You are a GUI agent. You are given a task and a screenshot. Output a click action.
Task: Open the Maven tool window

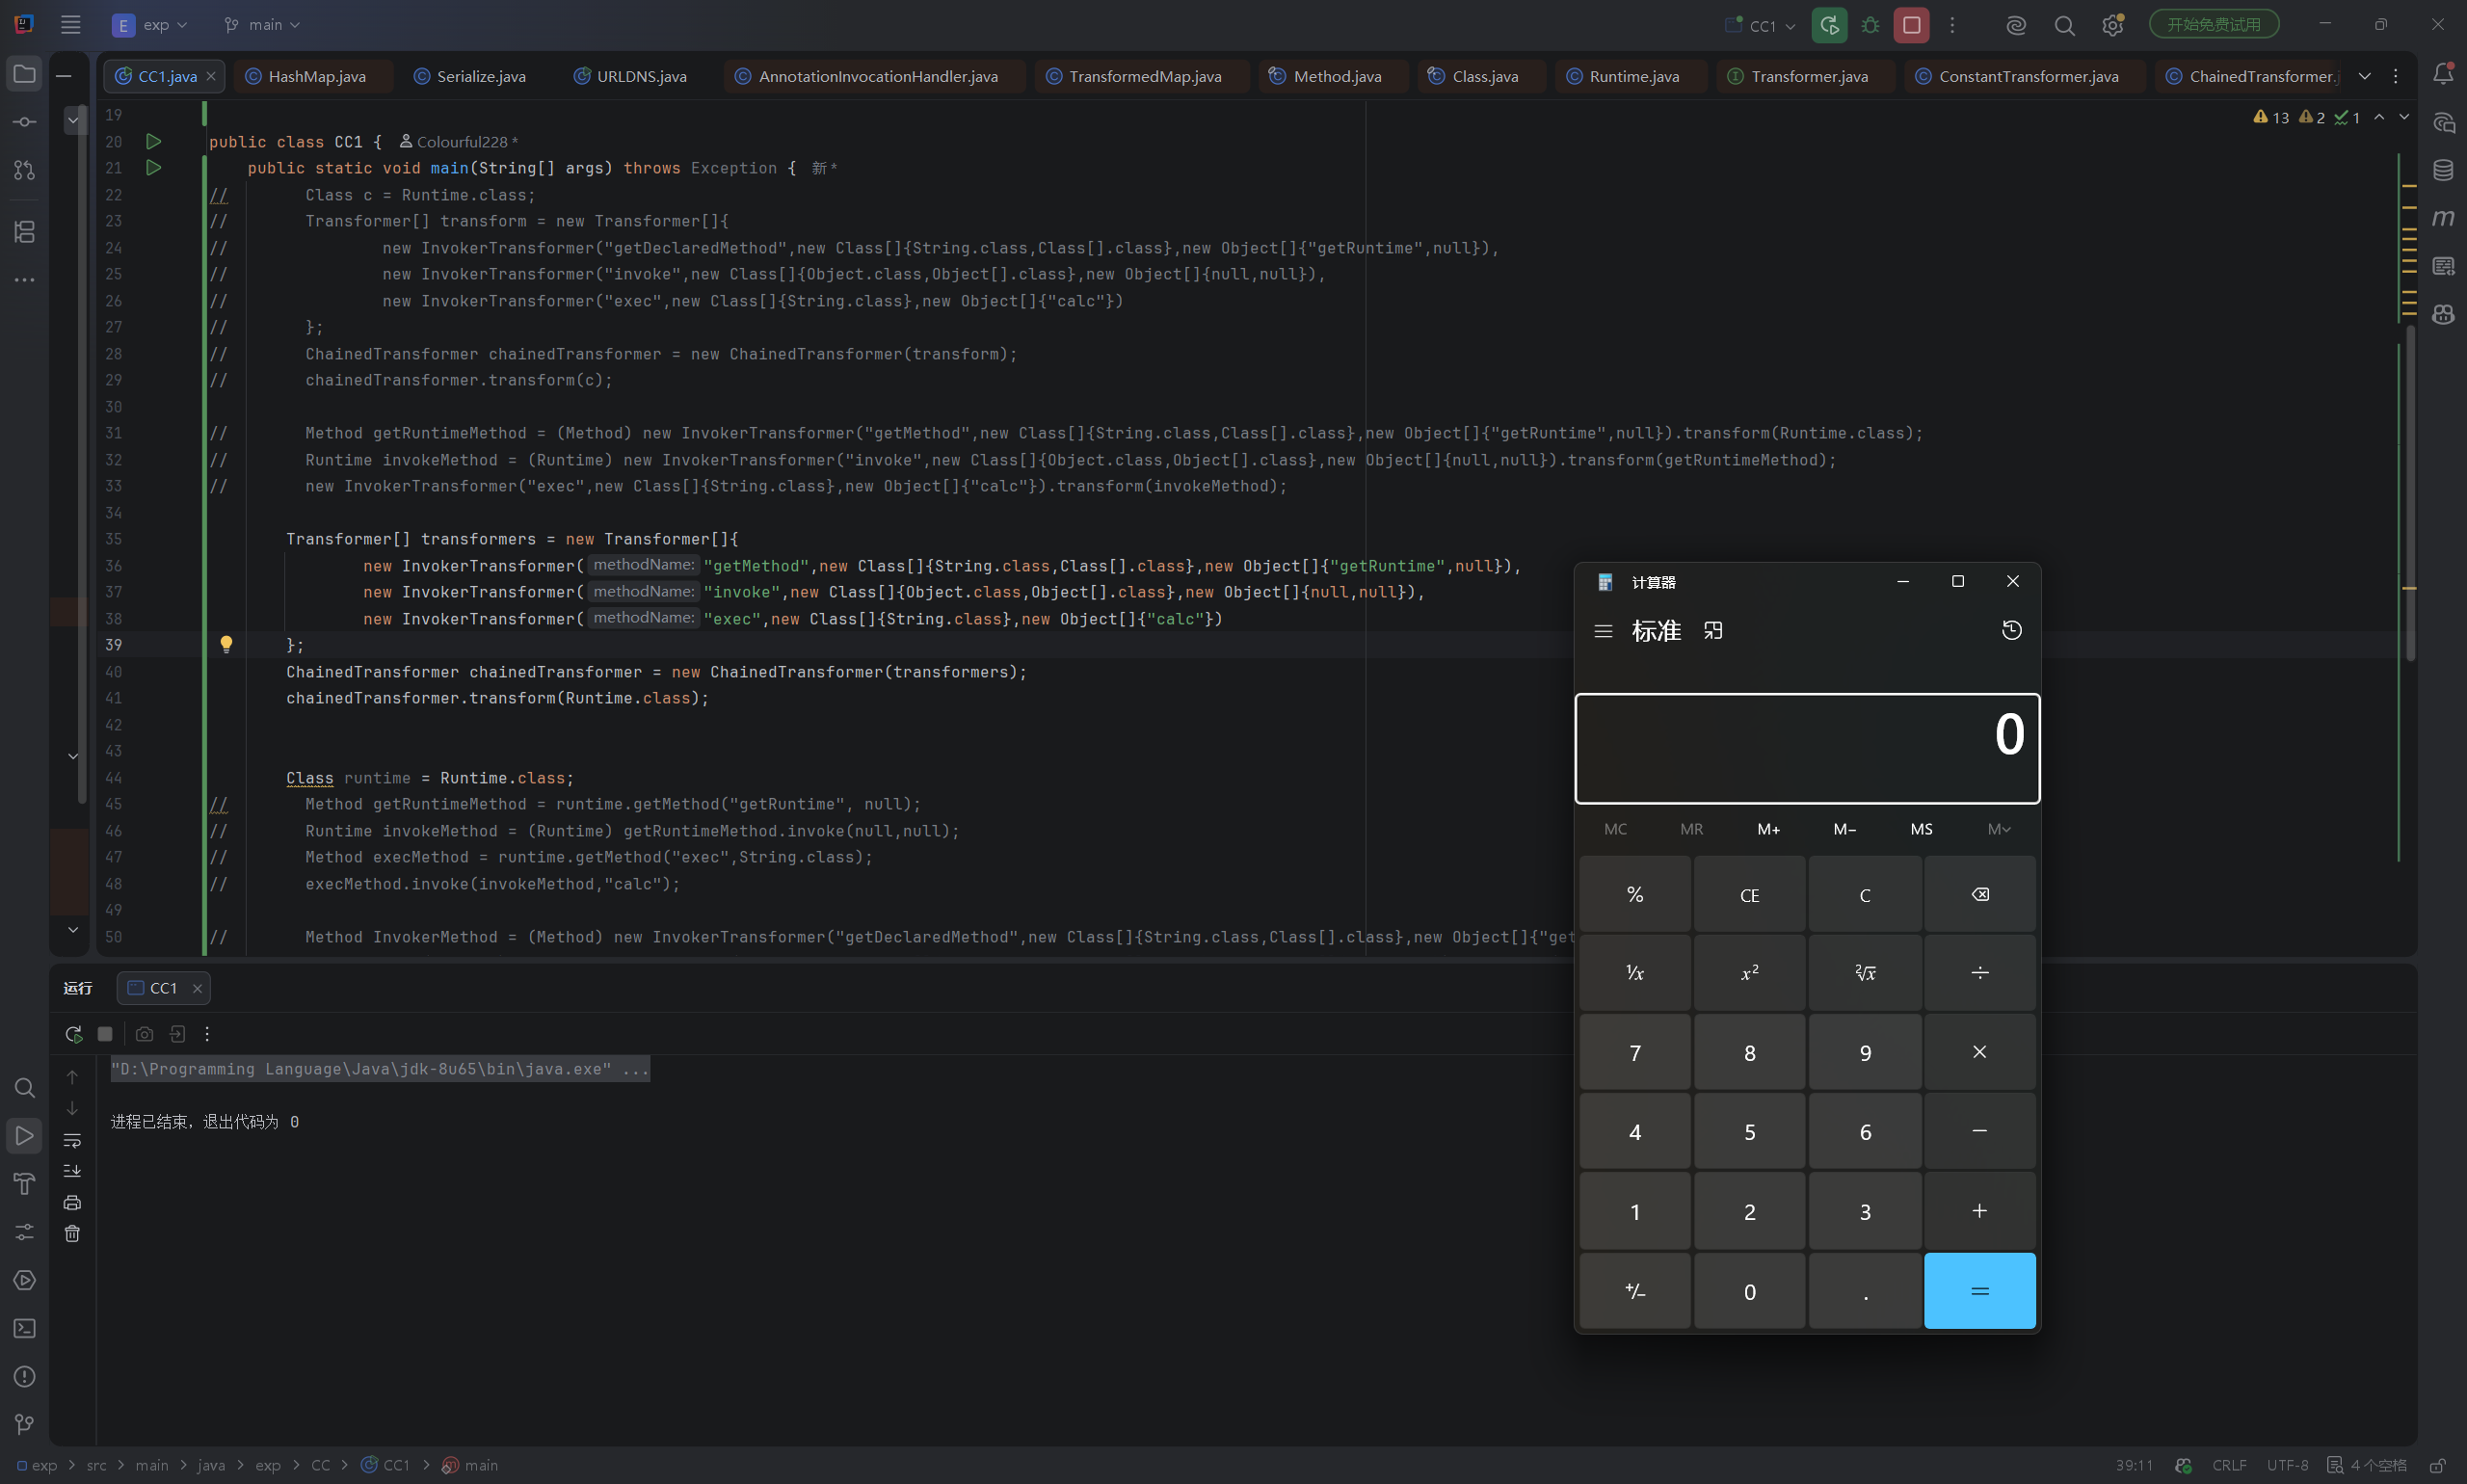point(2443,218)
